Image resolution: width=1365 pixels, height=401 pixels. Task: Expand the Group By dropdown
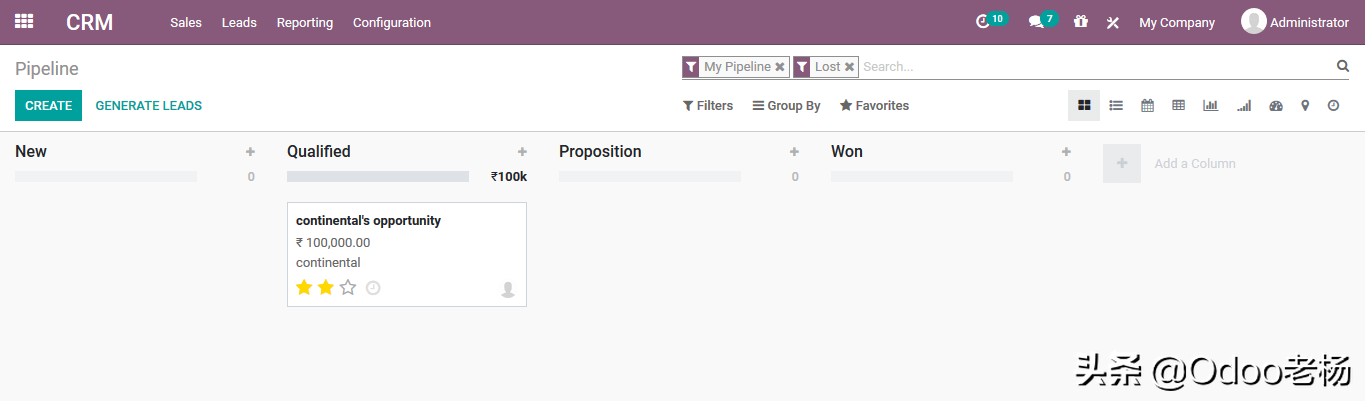point(786,106)
